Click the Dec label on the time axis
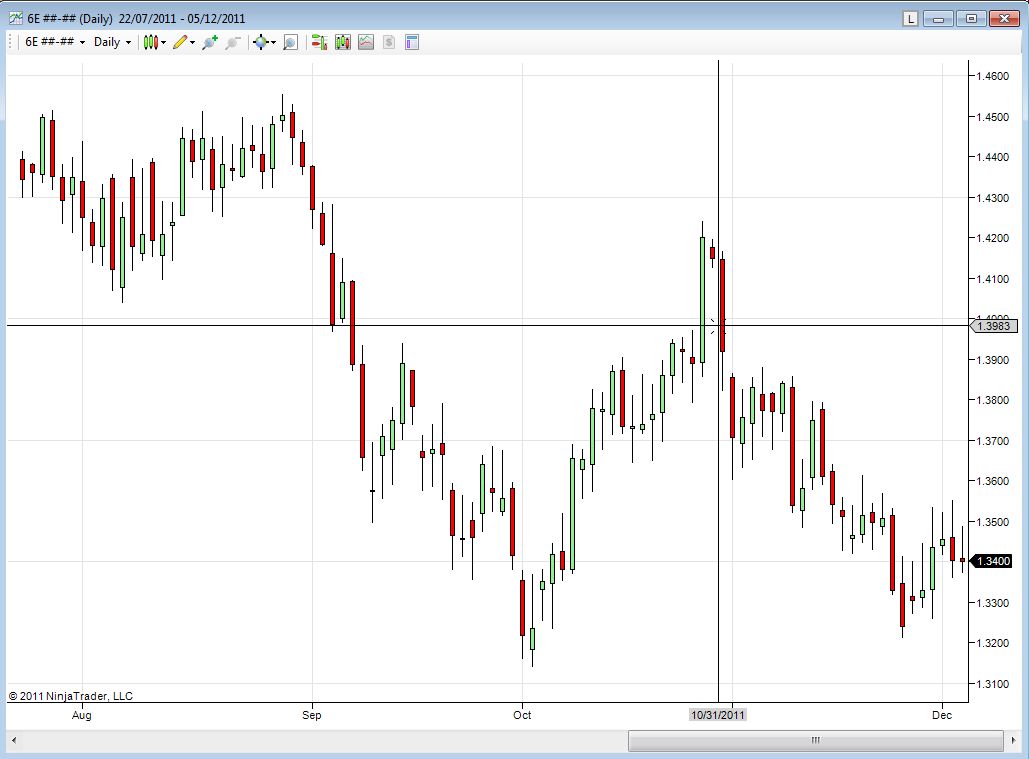This screenshot has height=759, width=1029. [942, 714]
